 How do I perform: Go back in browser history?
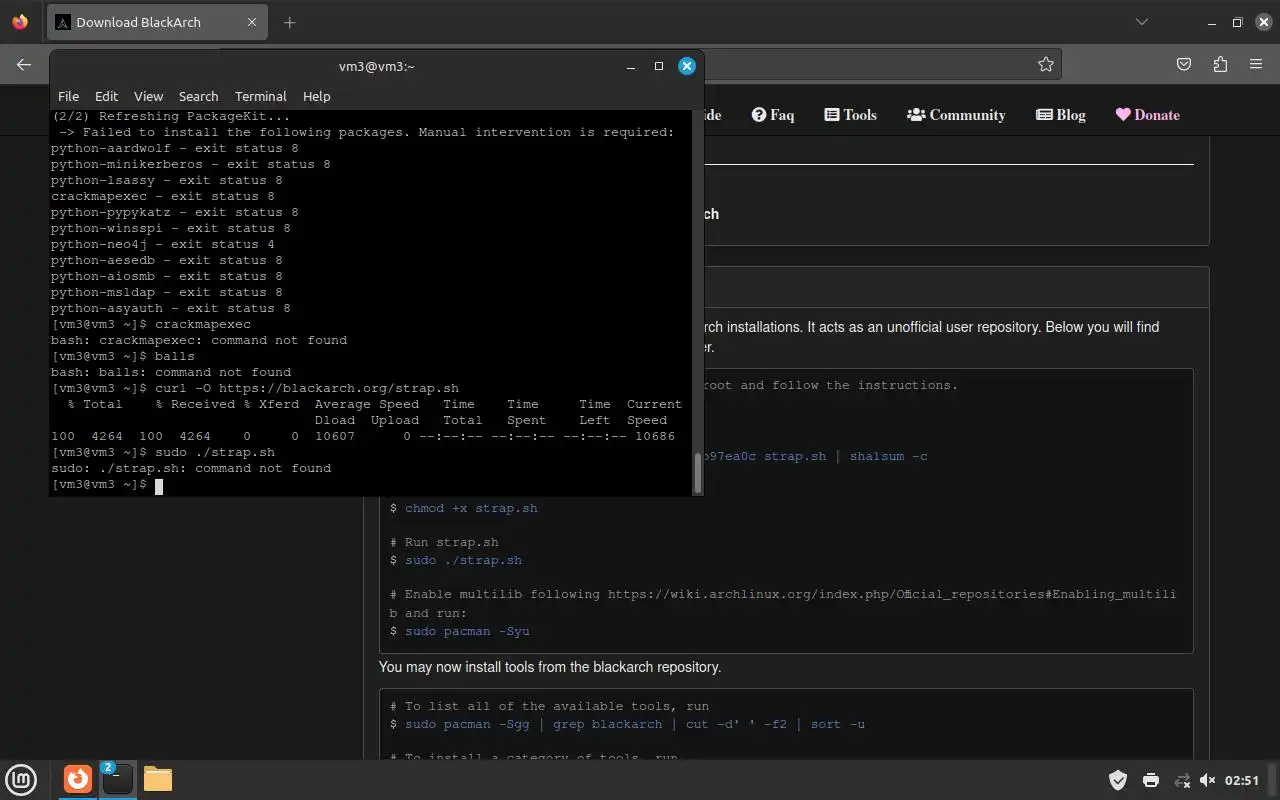24,64
